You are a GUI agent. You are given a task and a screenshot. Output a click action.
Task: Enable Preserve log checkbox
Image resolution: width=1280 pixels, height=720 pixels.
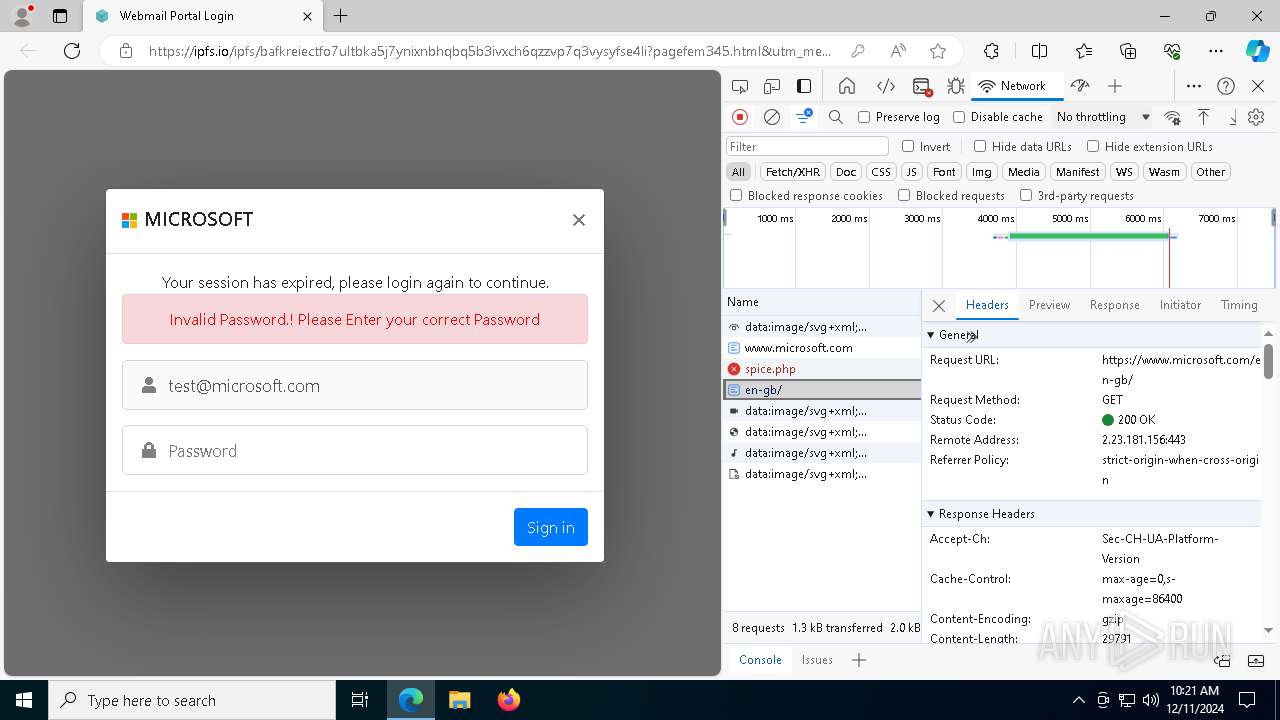pyautogui.click(x=864, y=117)
